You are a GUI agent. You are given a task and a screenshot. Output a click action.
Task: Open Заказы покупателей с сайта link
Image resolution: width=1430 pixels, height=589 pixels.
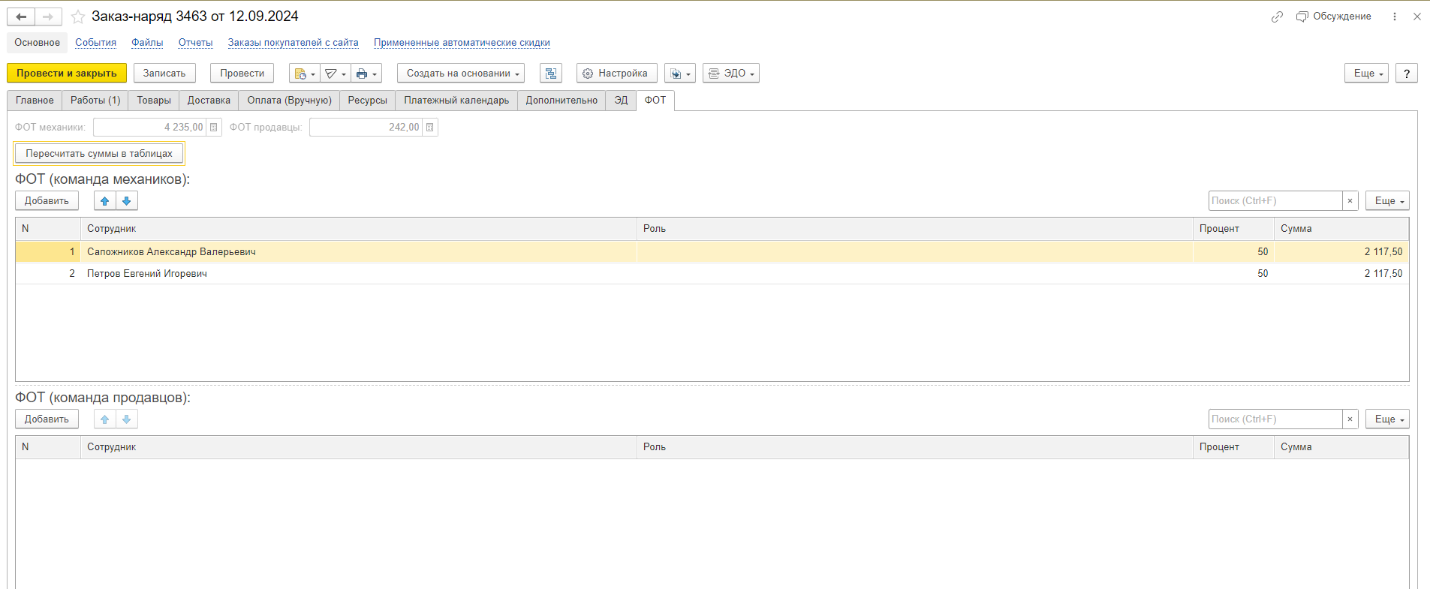coord(293,43)
